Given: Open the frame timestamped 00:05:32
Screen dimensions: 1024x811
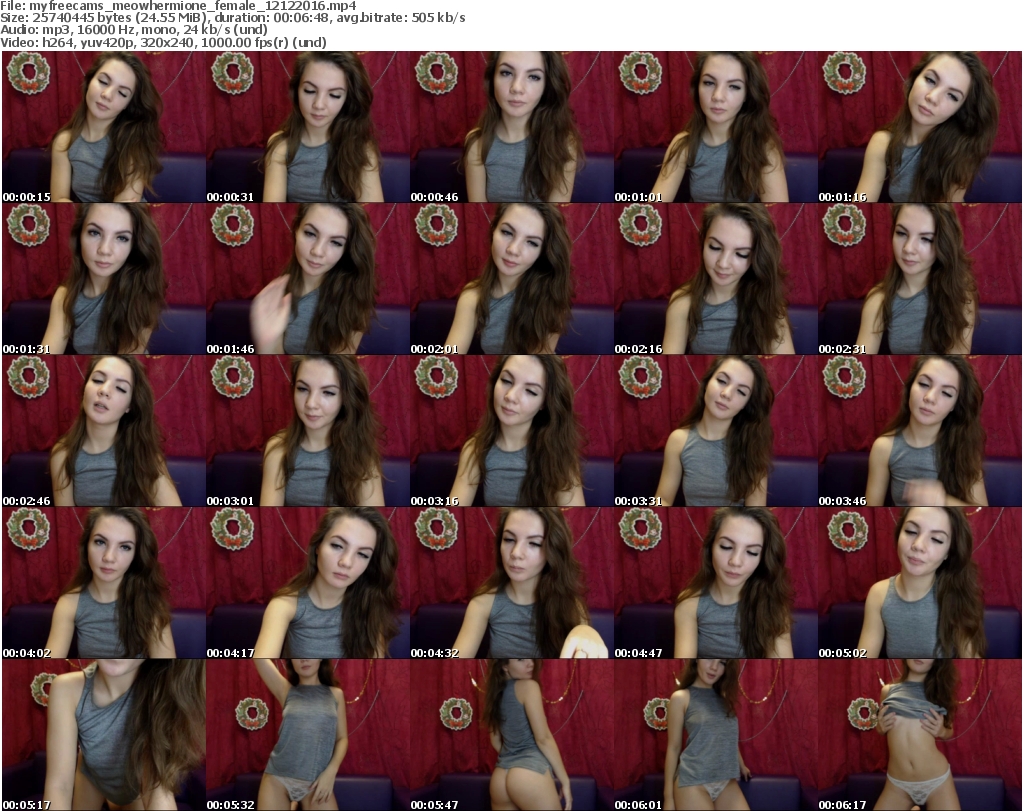Looking at the screenshot, I should [x=308, y=735].
